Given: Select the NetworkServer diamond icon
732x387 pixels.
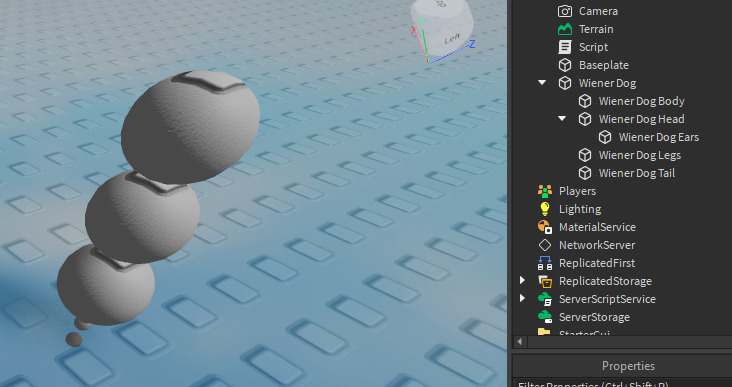Looking at the screenshot, I should pos(545,245).
